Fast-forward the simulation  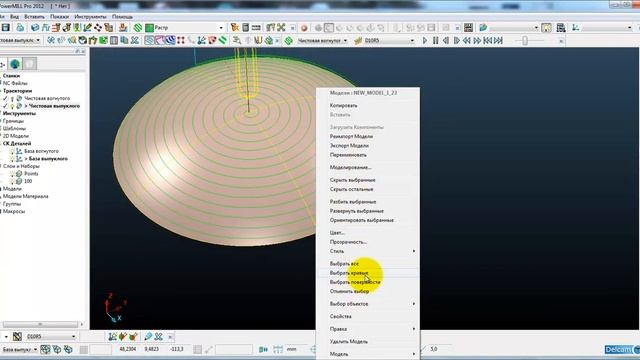pos(477,40)
